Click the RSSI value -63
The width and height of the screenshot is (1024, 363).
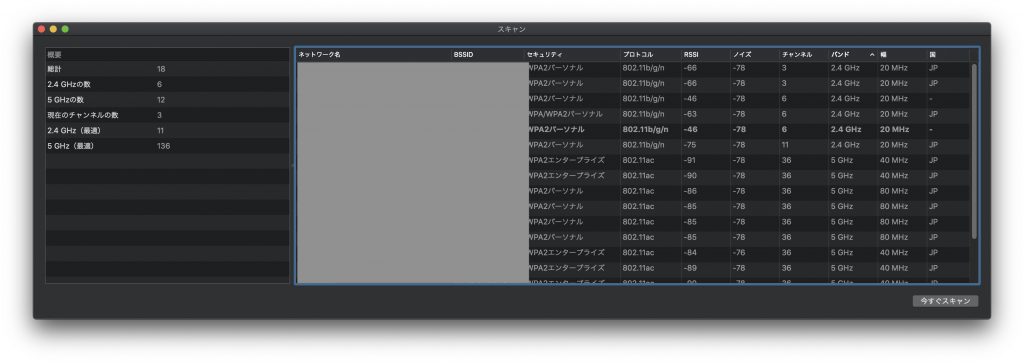[690, 114]
